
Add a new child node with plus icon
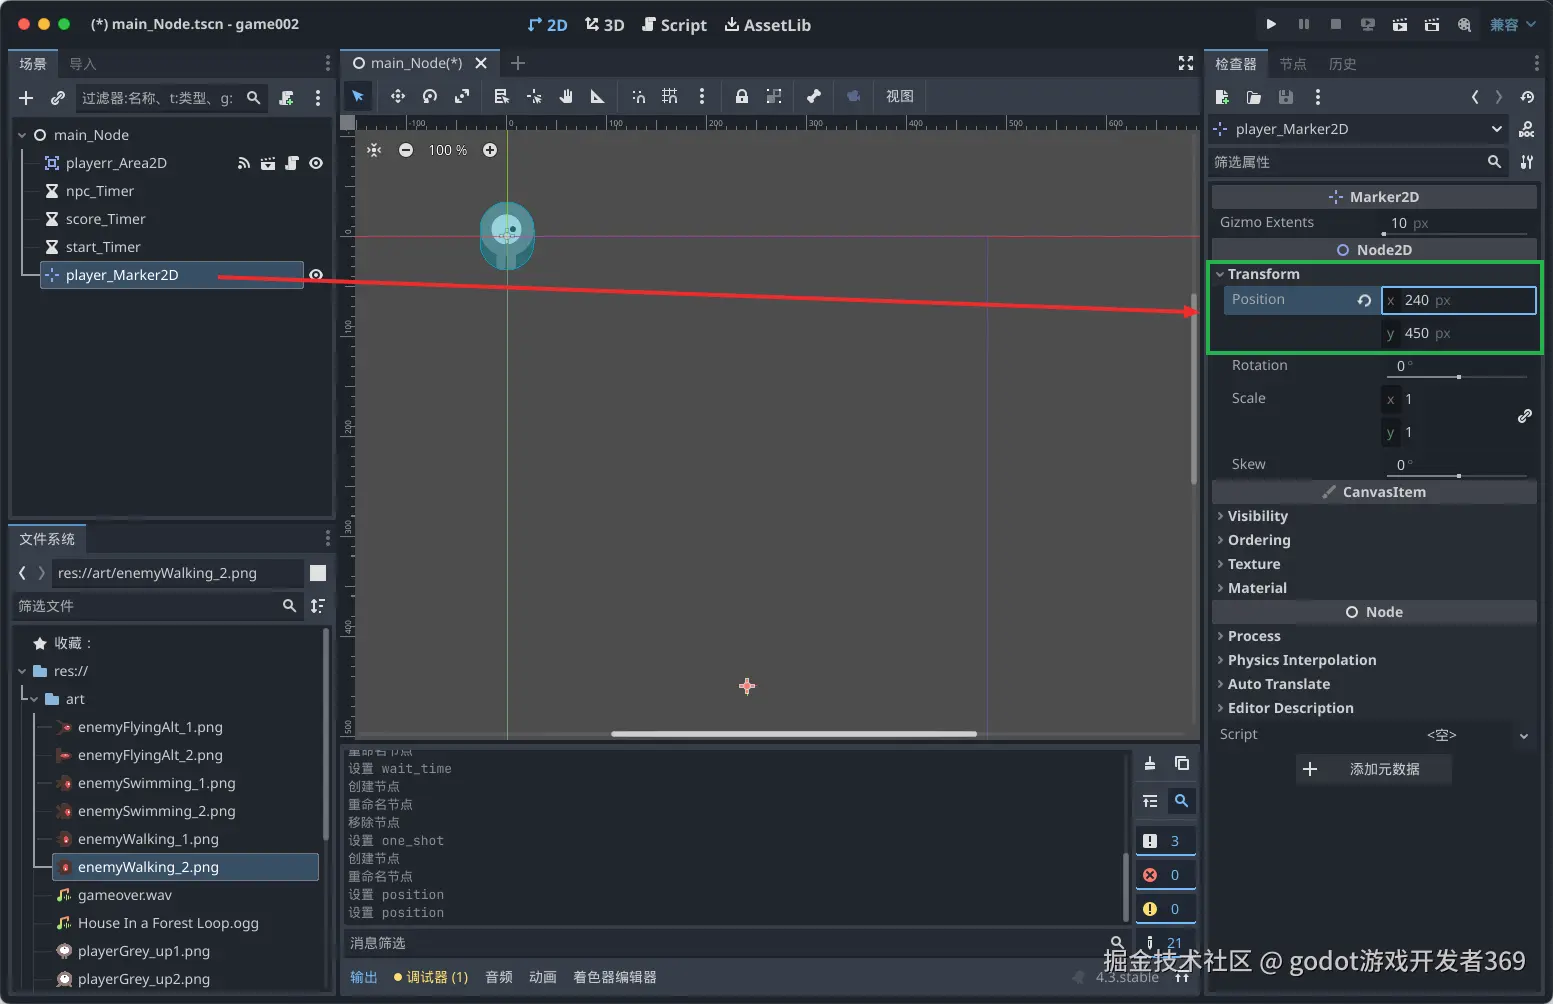[26, 98]
